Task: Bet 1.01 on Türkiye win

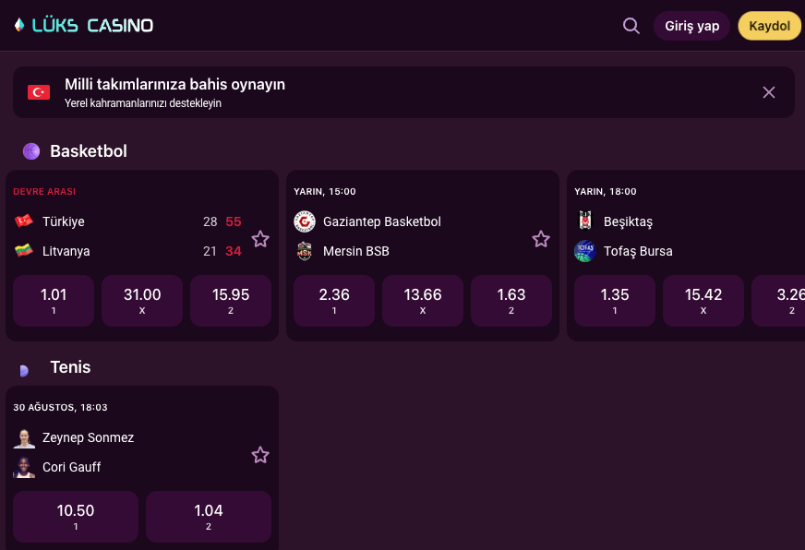Action: click(x=53, y=301)
